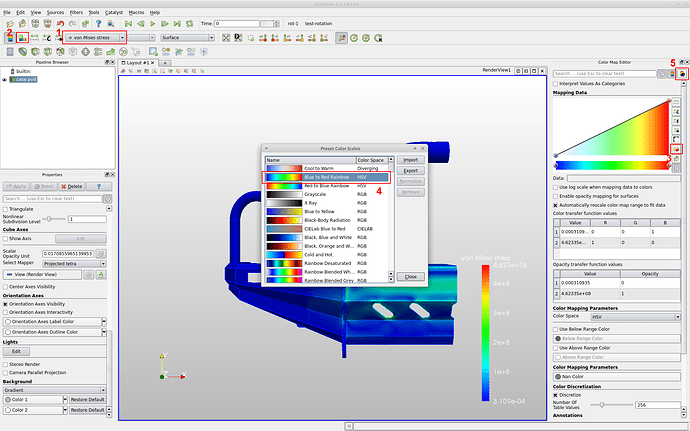Open the Surface representation dropdown
This screenshot has width=690, height=431.
click(189, 37)
